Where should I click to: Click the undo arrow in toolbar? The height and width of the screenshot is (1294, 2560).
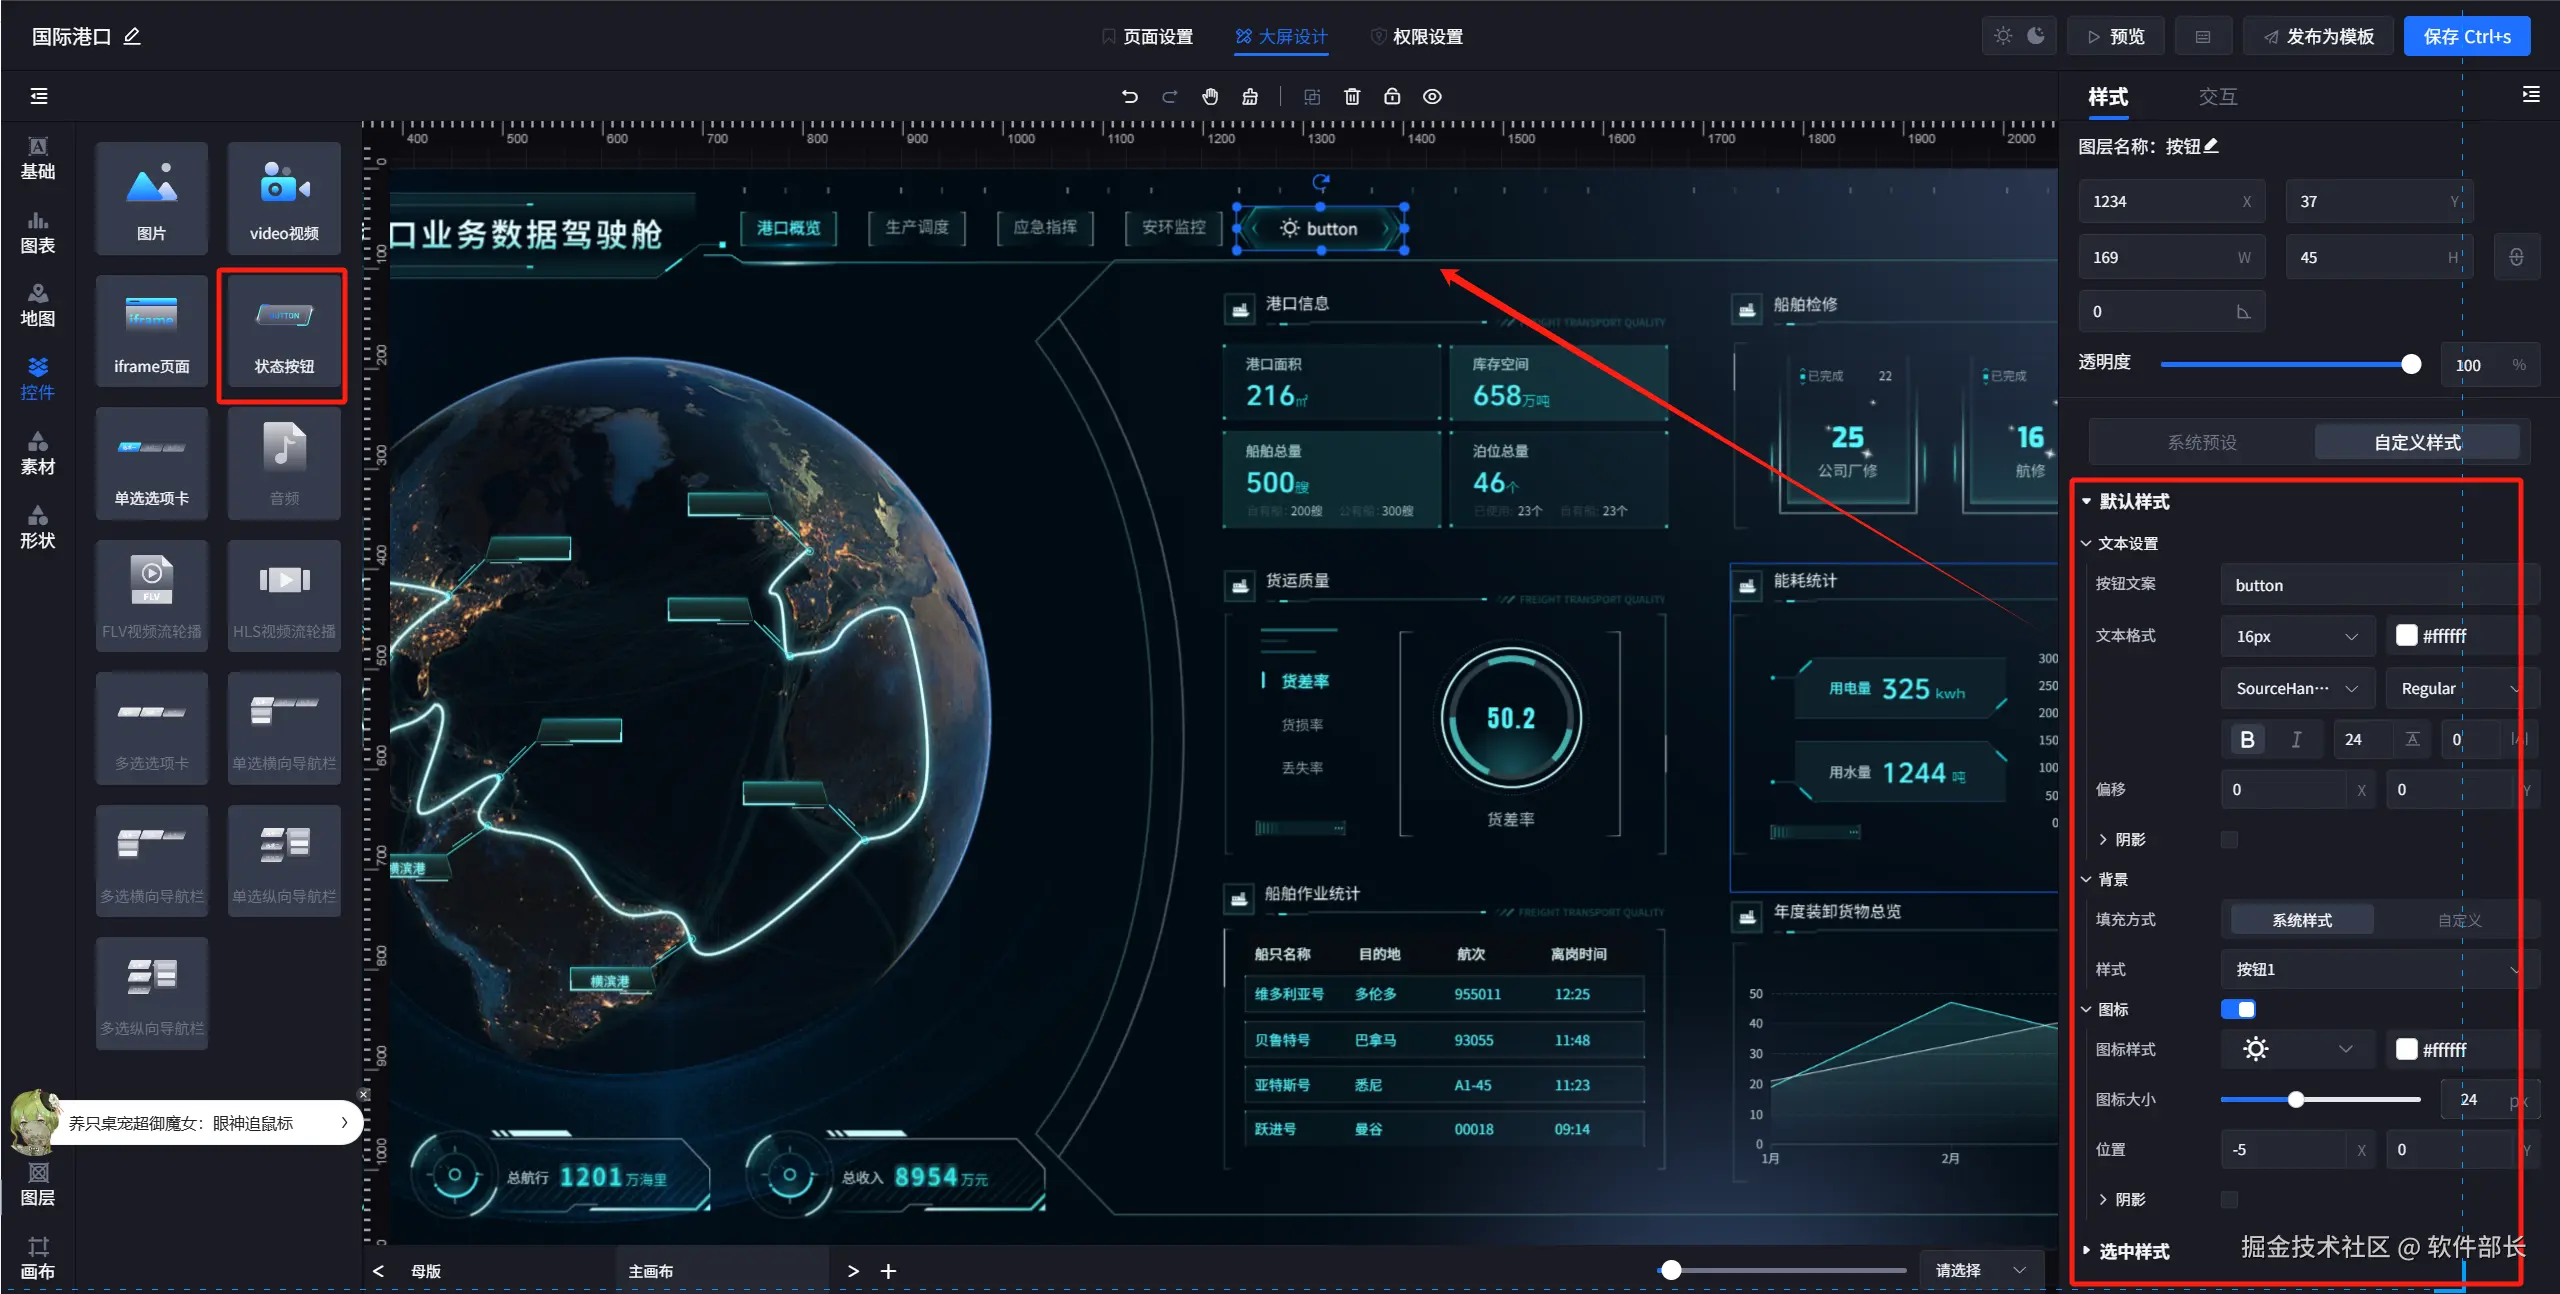tap(1130, 97)
